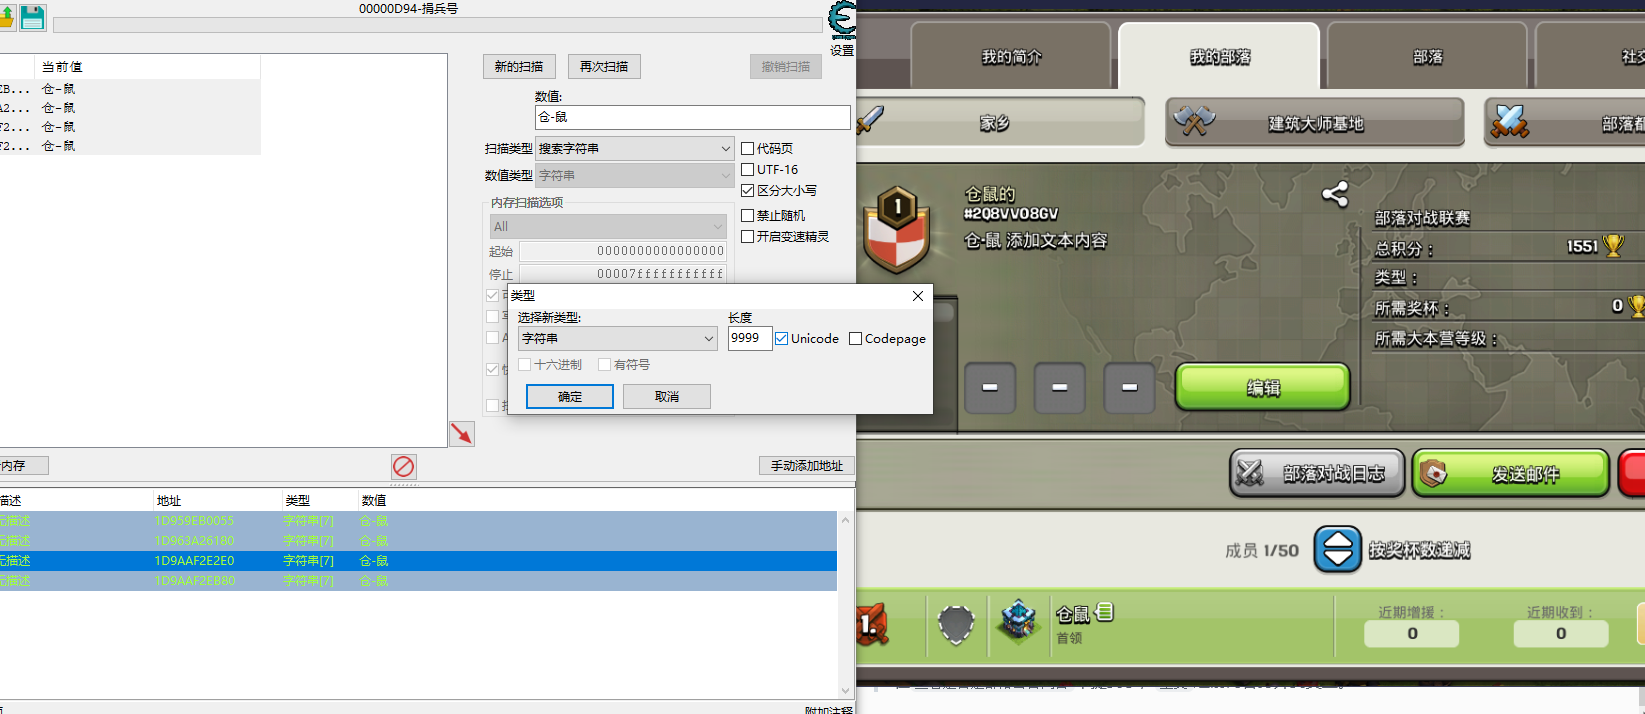Screen dimensions: 1645x714
Task: Select address row 1D959EB0055
Action: [418, 521]
